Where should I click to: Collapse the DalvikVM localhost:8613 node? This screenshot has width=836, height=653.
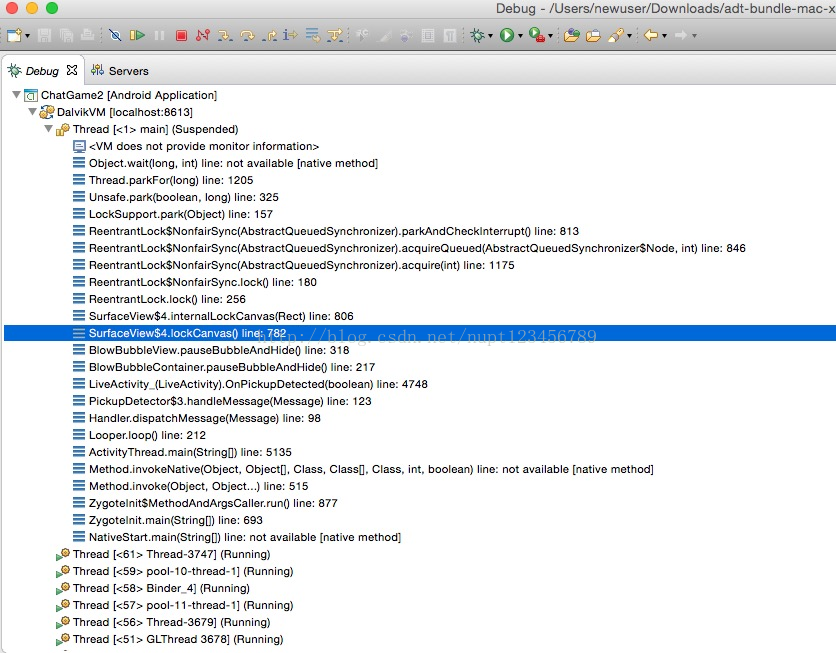(x=33, y=112)
